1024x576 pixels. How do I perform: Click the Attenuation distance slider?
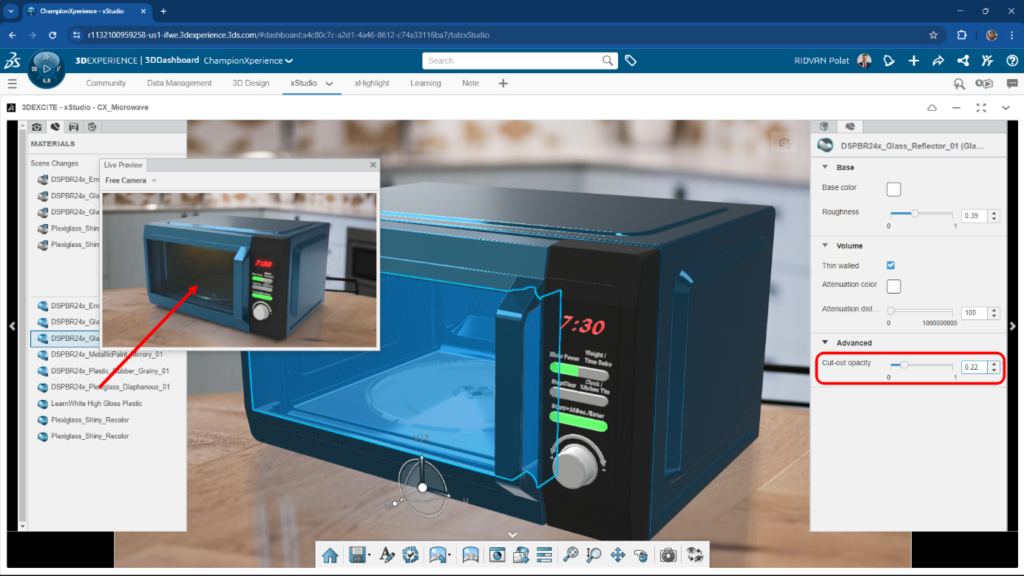(x=921, y=311)
